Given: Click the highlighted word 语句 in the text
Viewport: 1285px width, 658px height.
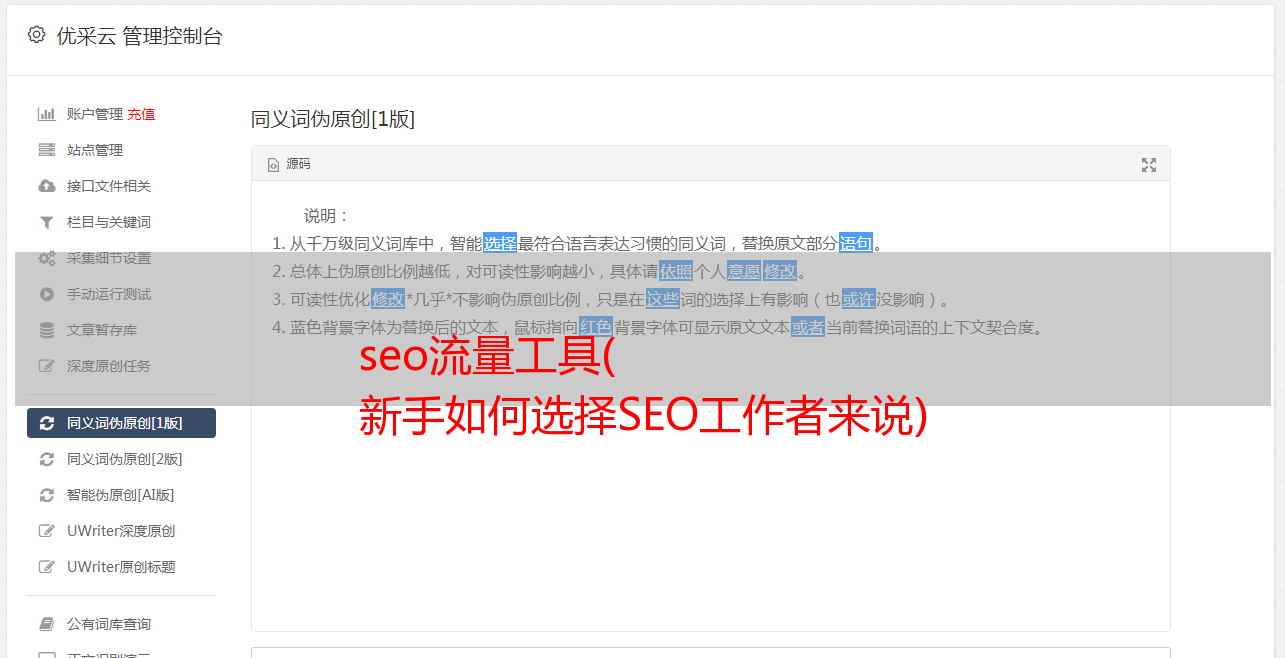Looking at the screenshot, I should click(856, 243).
